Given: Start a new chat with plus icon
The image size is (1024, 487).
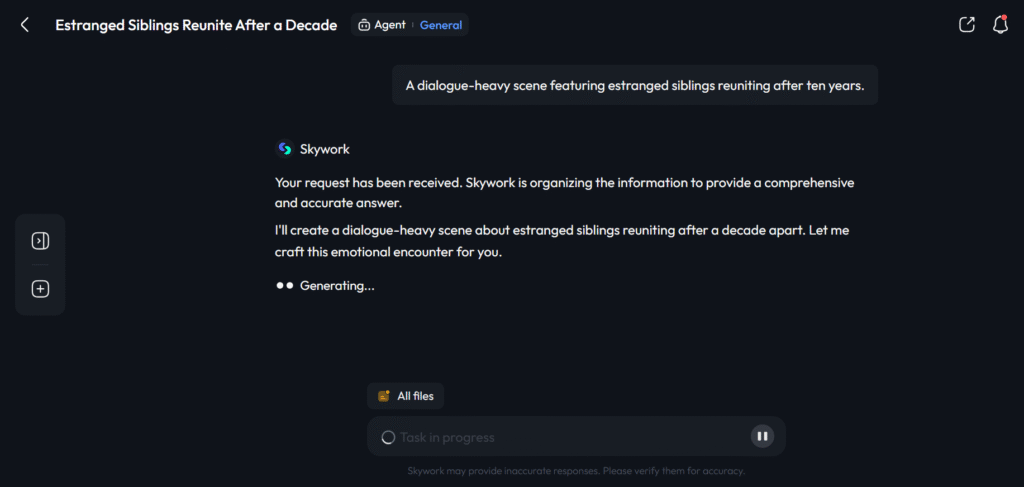Looking at the screenshot, I should pos(40,289).
